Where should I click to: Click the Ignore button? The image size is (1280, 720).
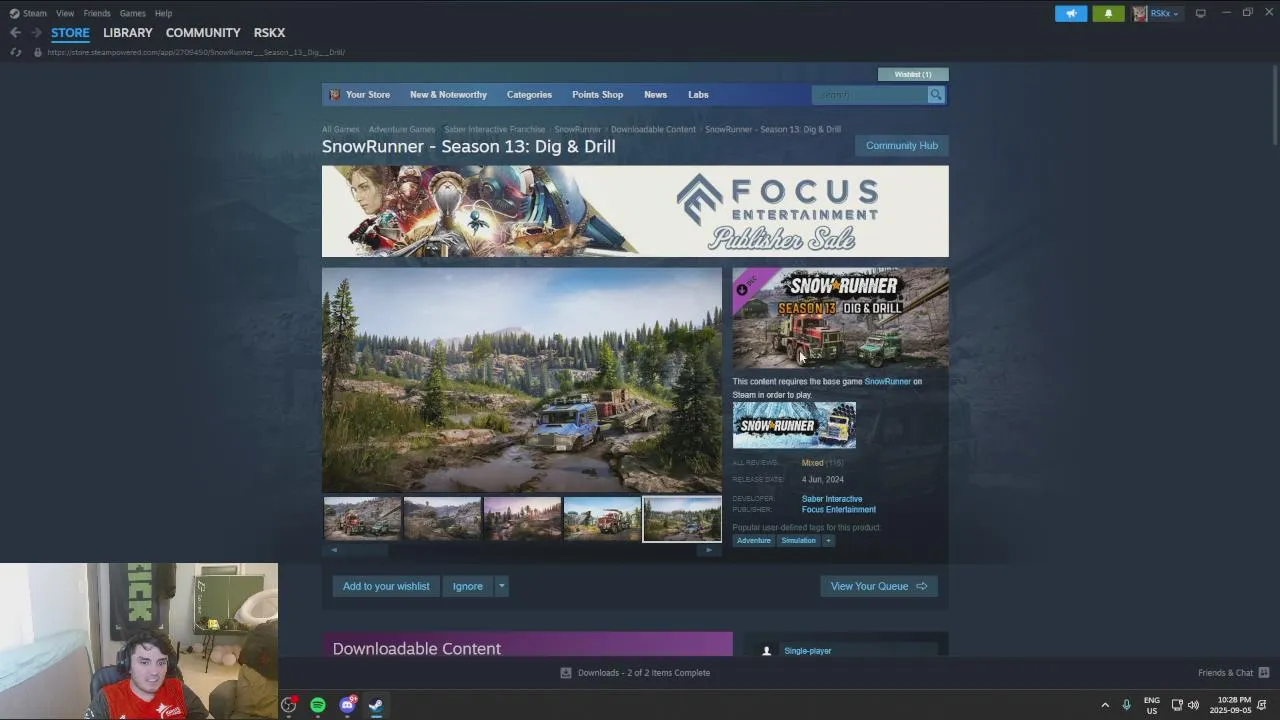pyautogui.click(x=467, y=586)
